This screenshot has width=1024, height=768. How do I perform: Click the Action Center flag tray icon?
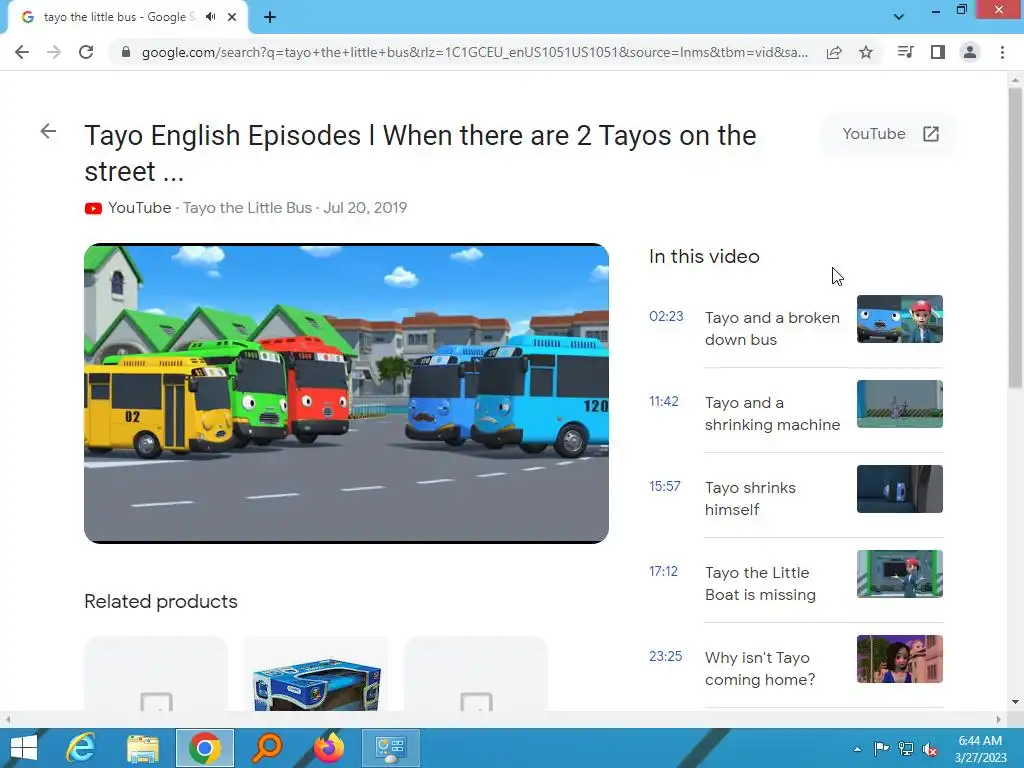881,749
